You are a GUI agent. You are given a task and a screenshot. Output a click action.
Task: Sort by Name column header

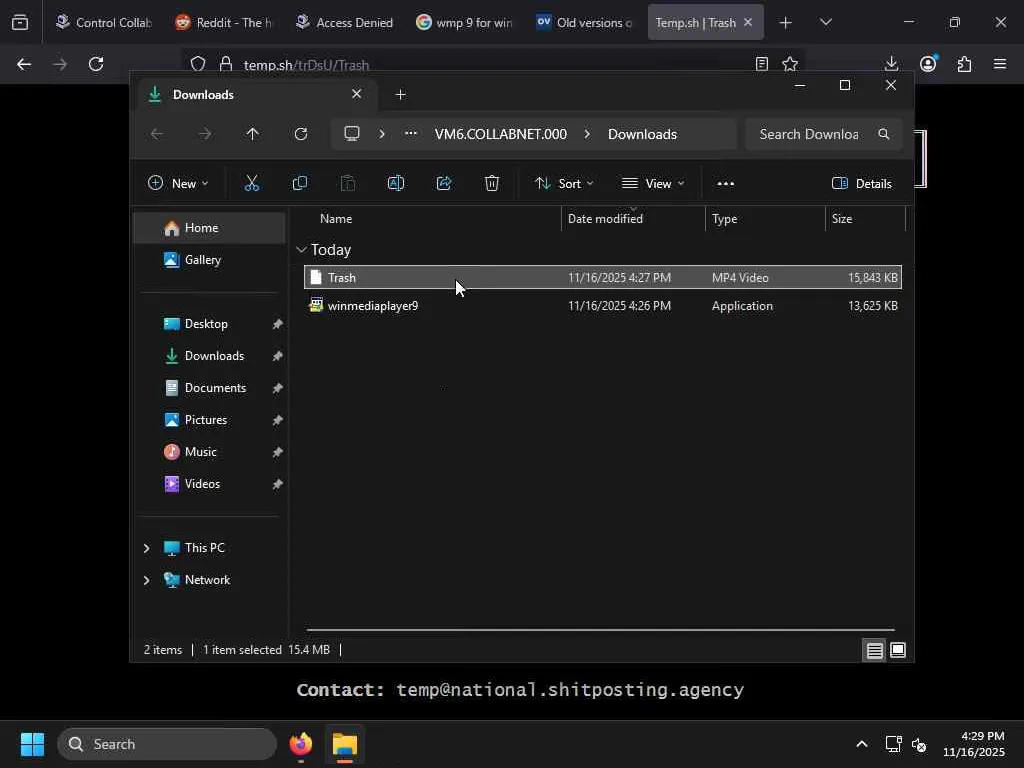[336, 219]
